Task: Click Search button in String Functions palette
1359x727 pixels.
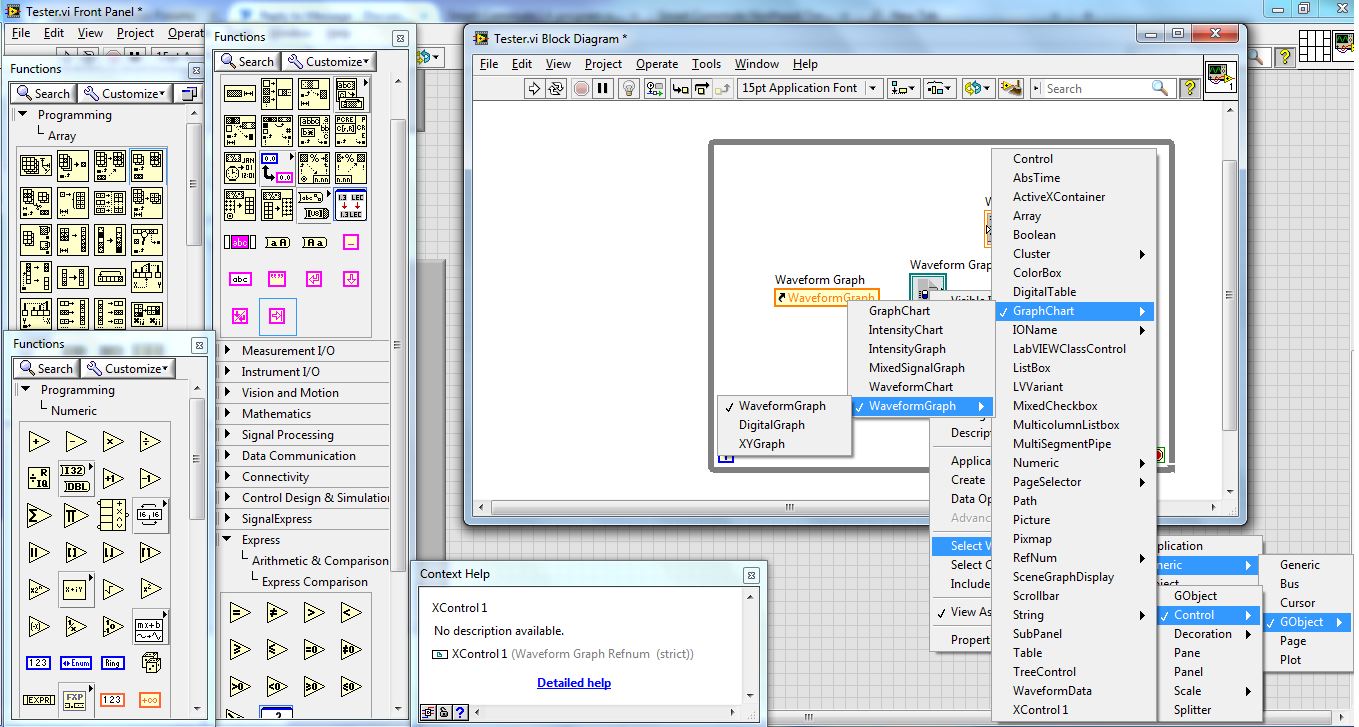Action: tap(247, 62)
